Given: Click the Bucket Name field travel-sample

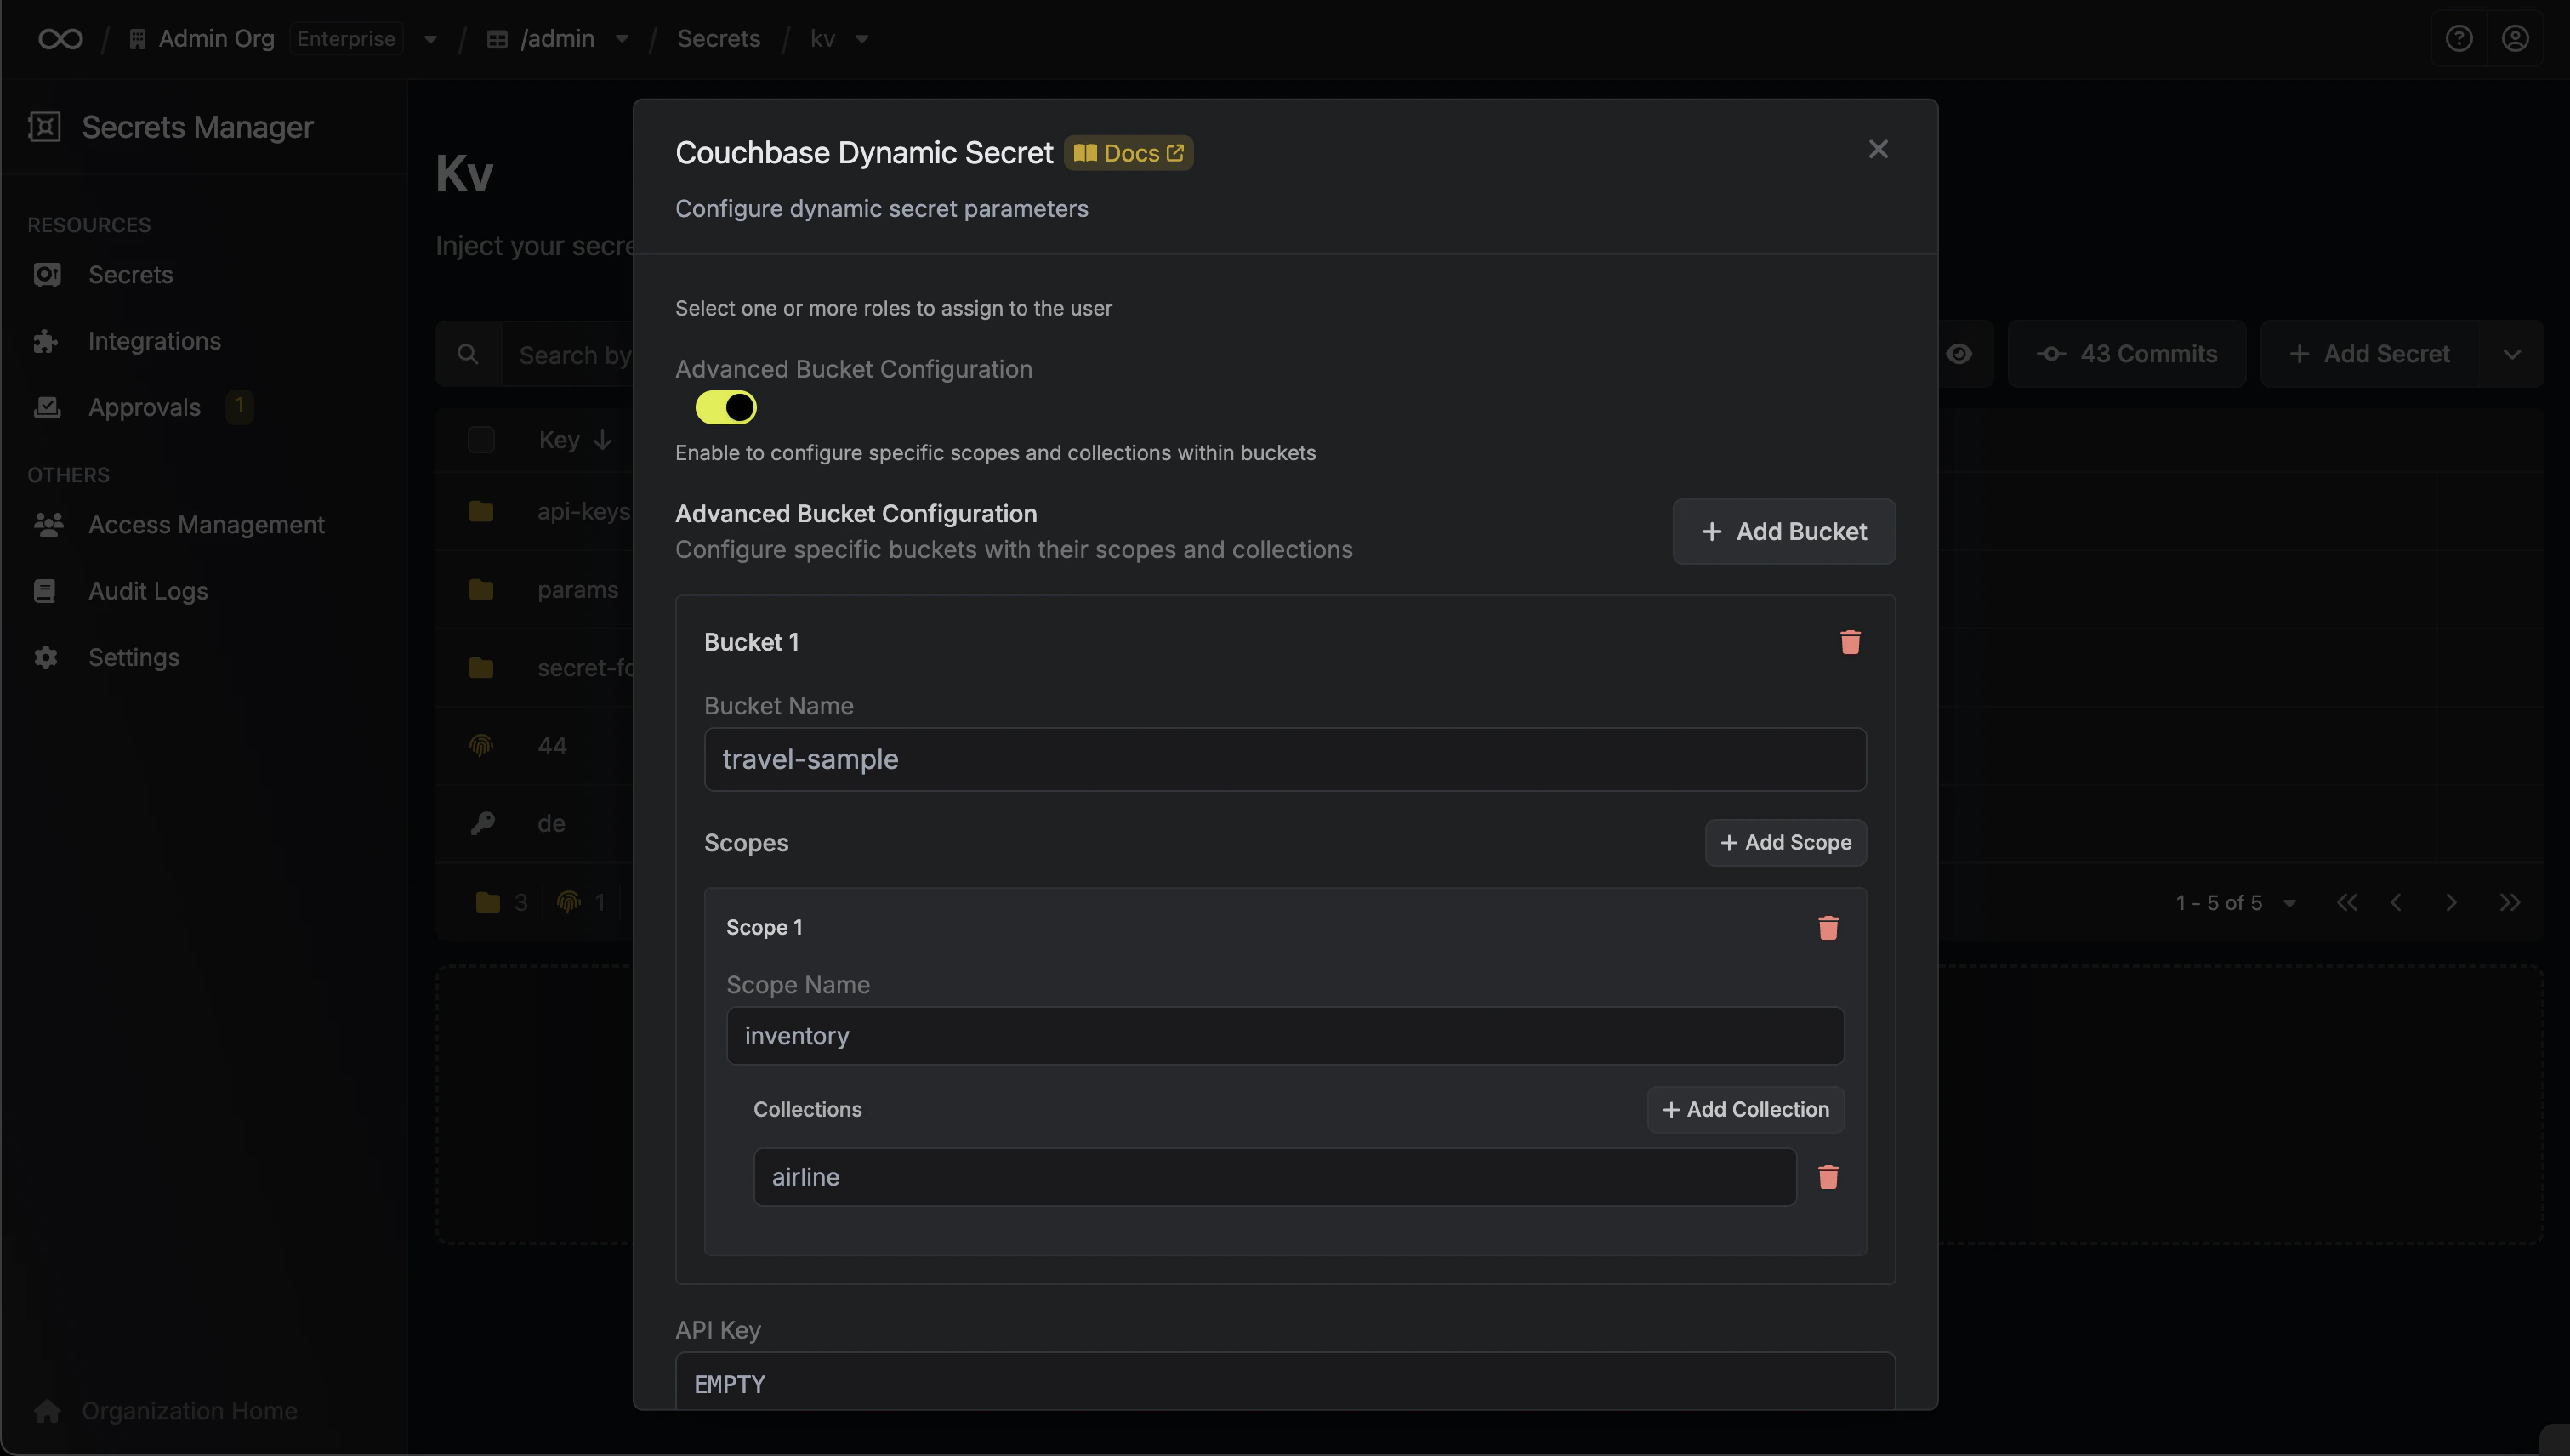Looking at the screenshot, I should tap(1284, 759).
